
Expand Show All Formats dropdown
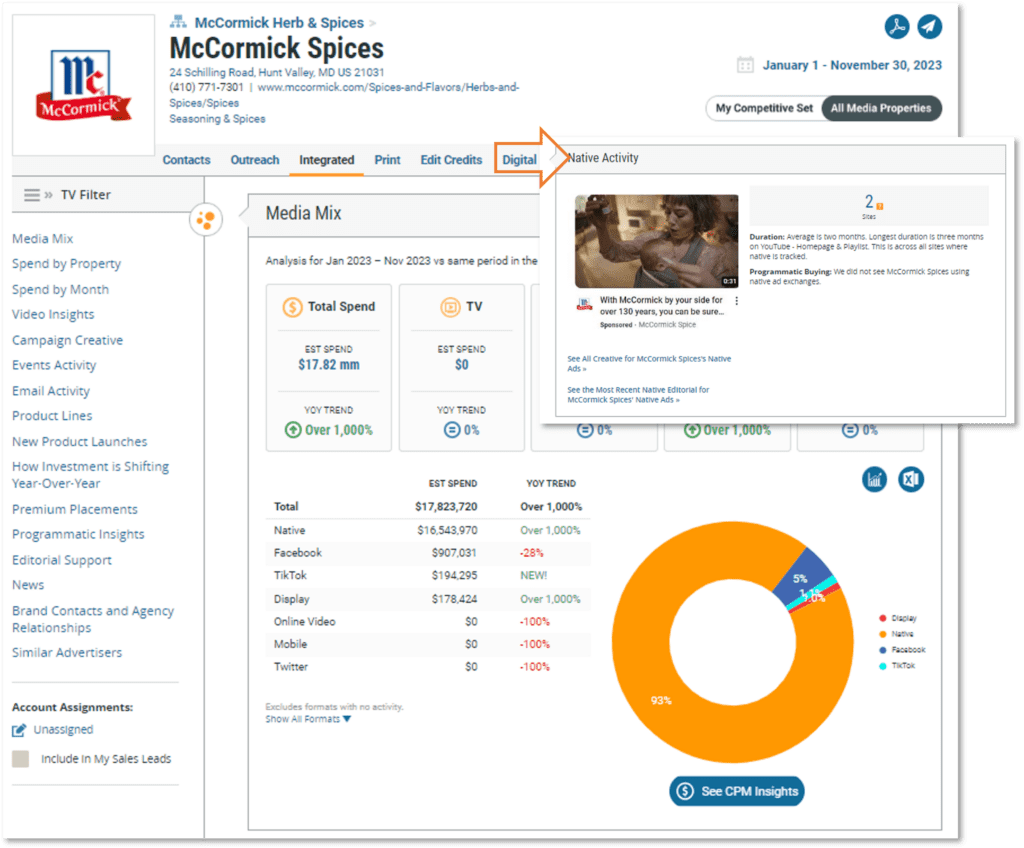pos(308,719)
